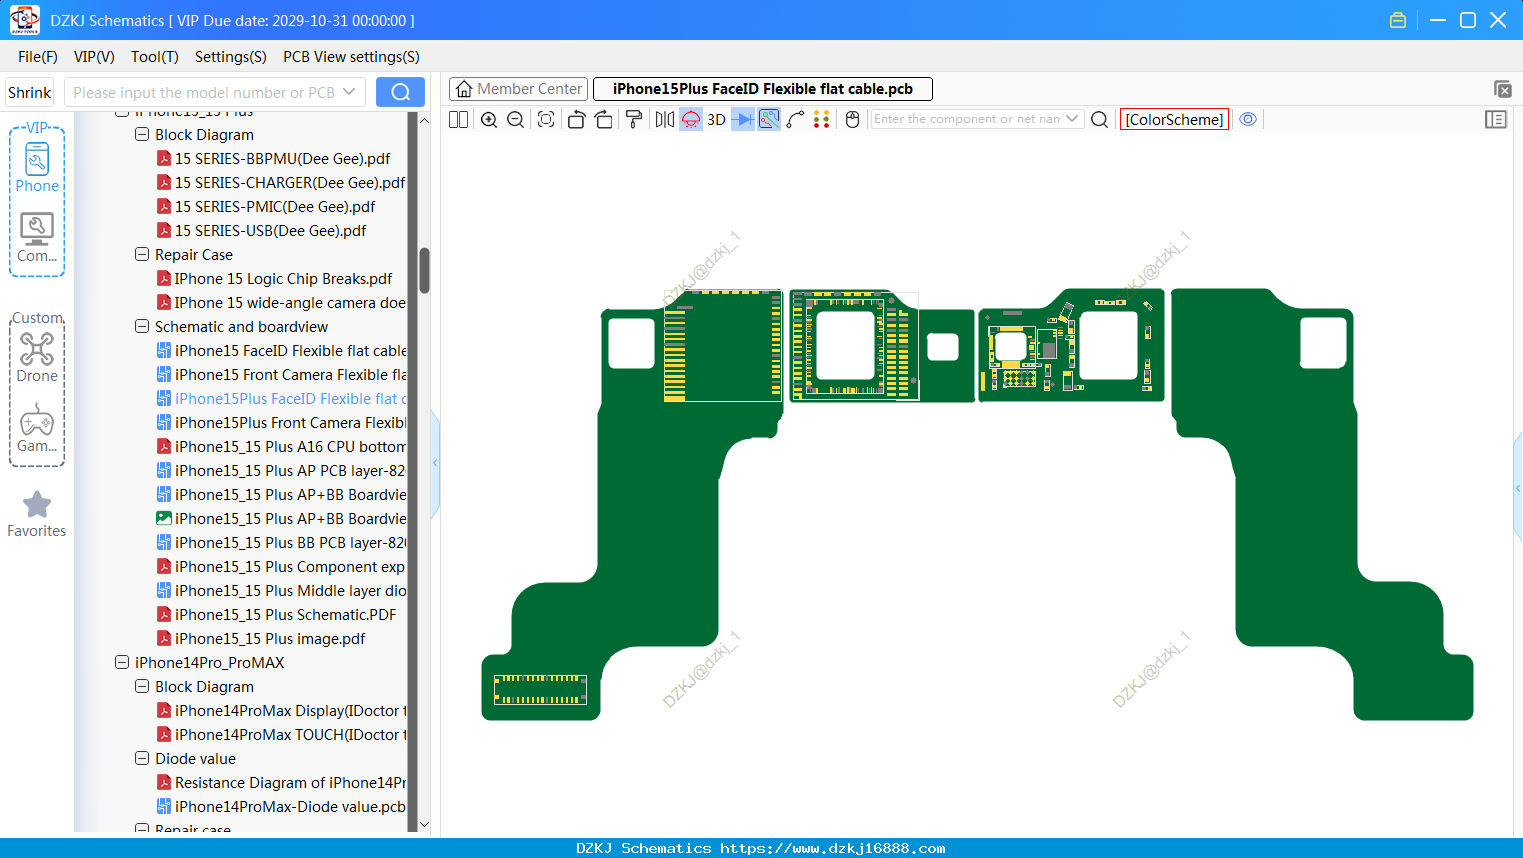Open the Tool(T) menu
This screenshot has width=1523, height=858.
[x=155, y=57]
